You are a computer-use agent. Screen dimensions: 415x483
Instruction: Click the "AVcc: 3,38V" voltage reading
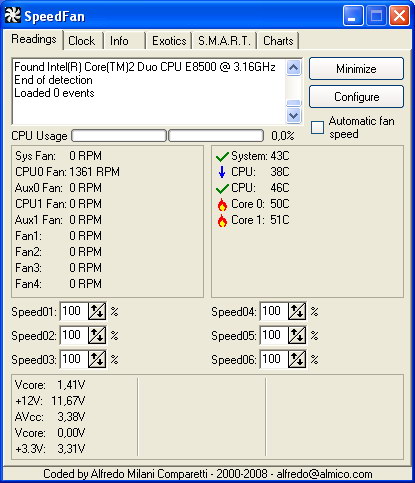(50, 417)
